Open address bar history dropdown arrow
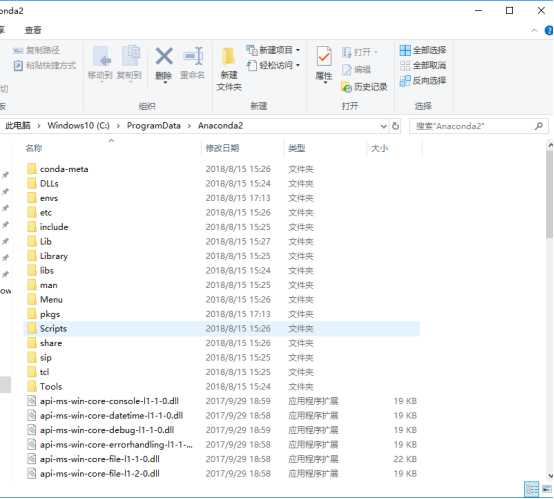The image size is (554, 499). click(383, 126)
